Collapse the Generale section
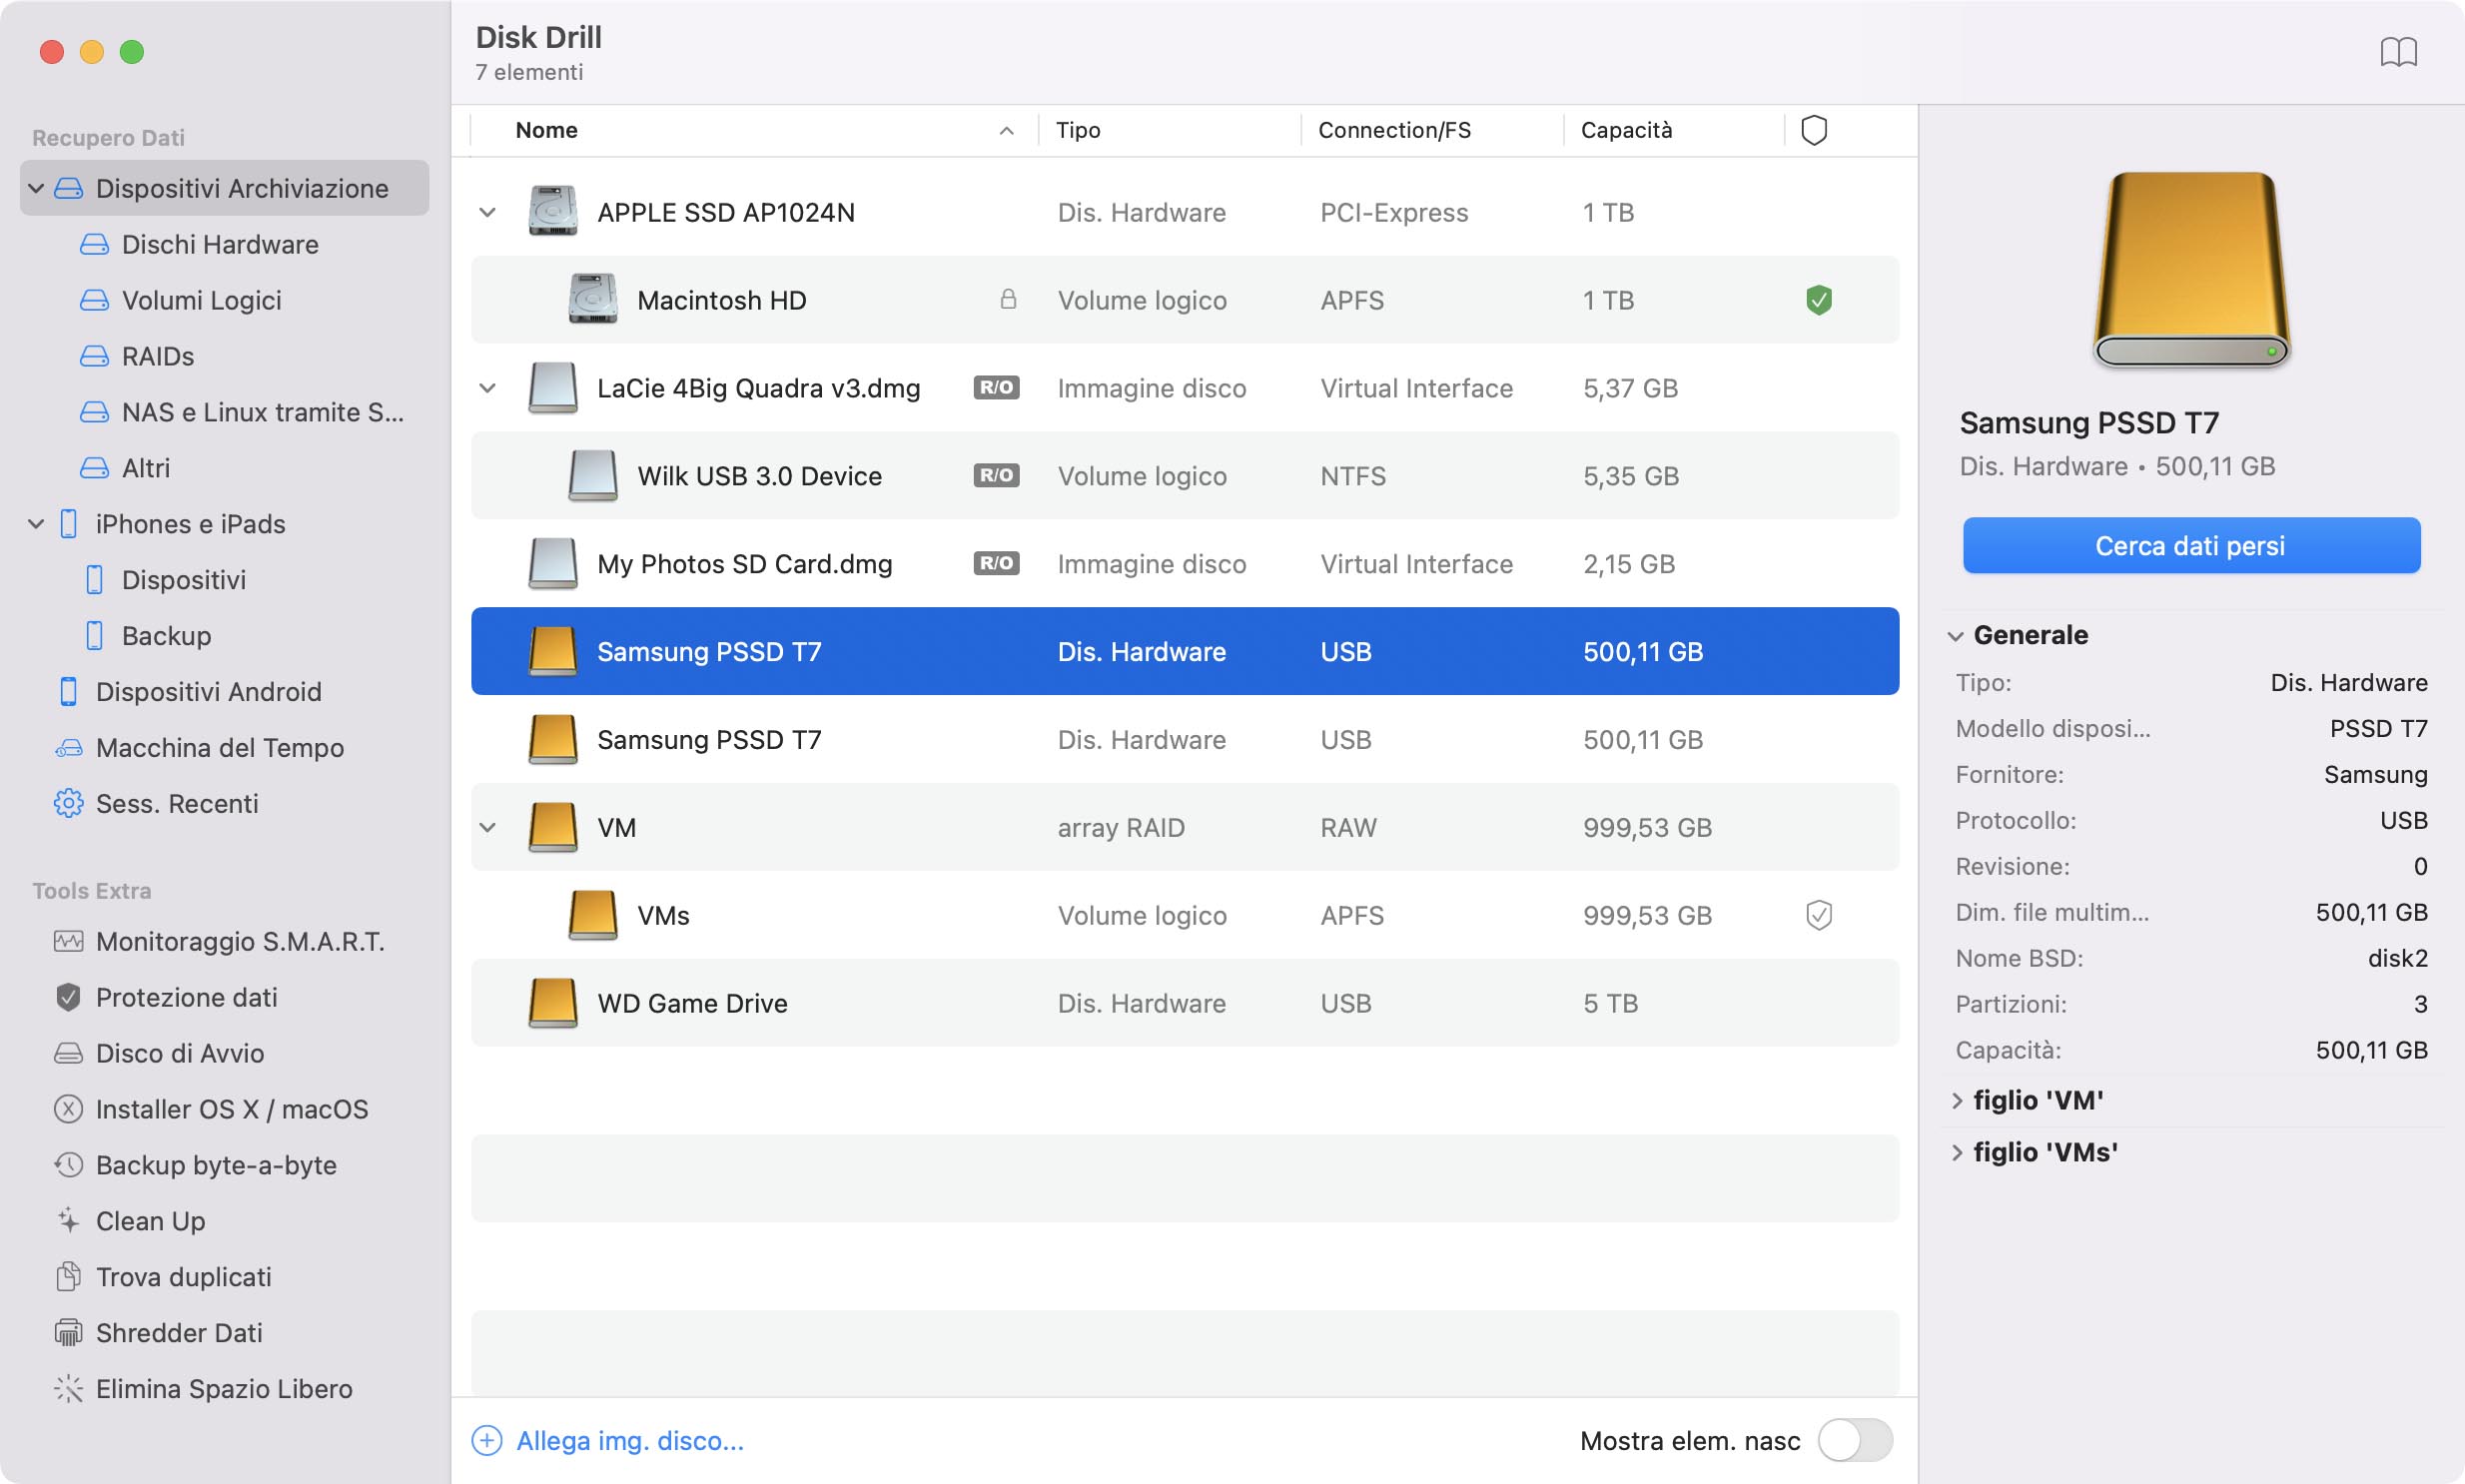Image resolution: width=2465 pixels, height=1484 pixels. click(1955, 636)
